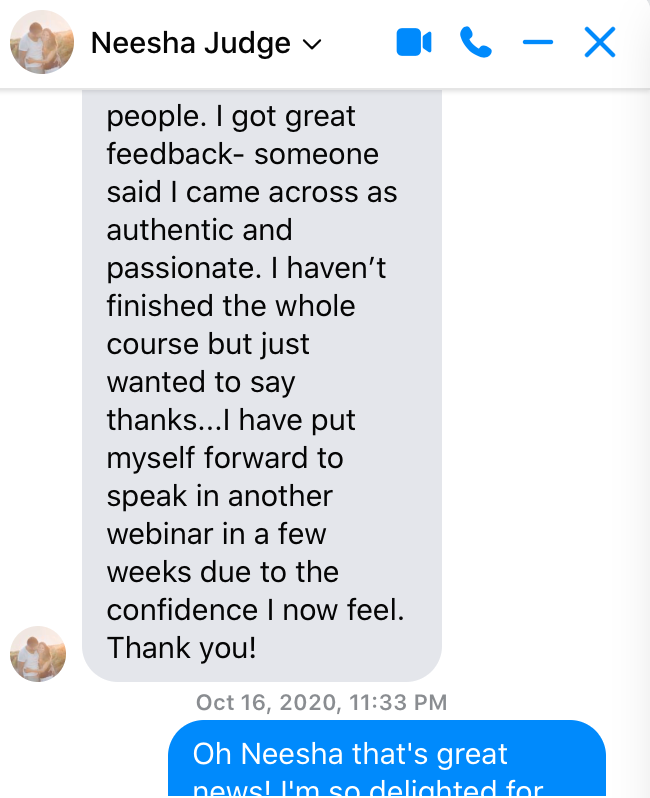Click 'people. I got great' first line

pyautogui.click(x=231, y=116)
